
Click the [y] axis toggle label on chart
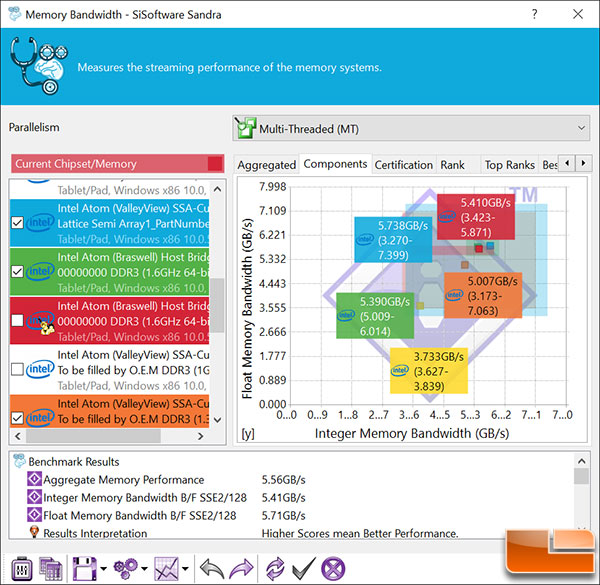(248, 434)
